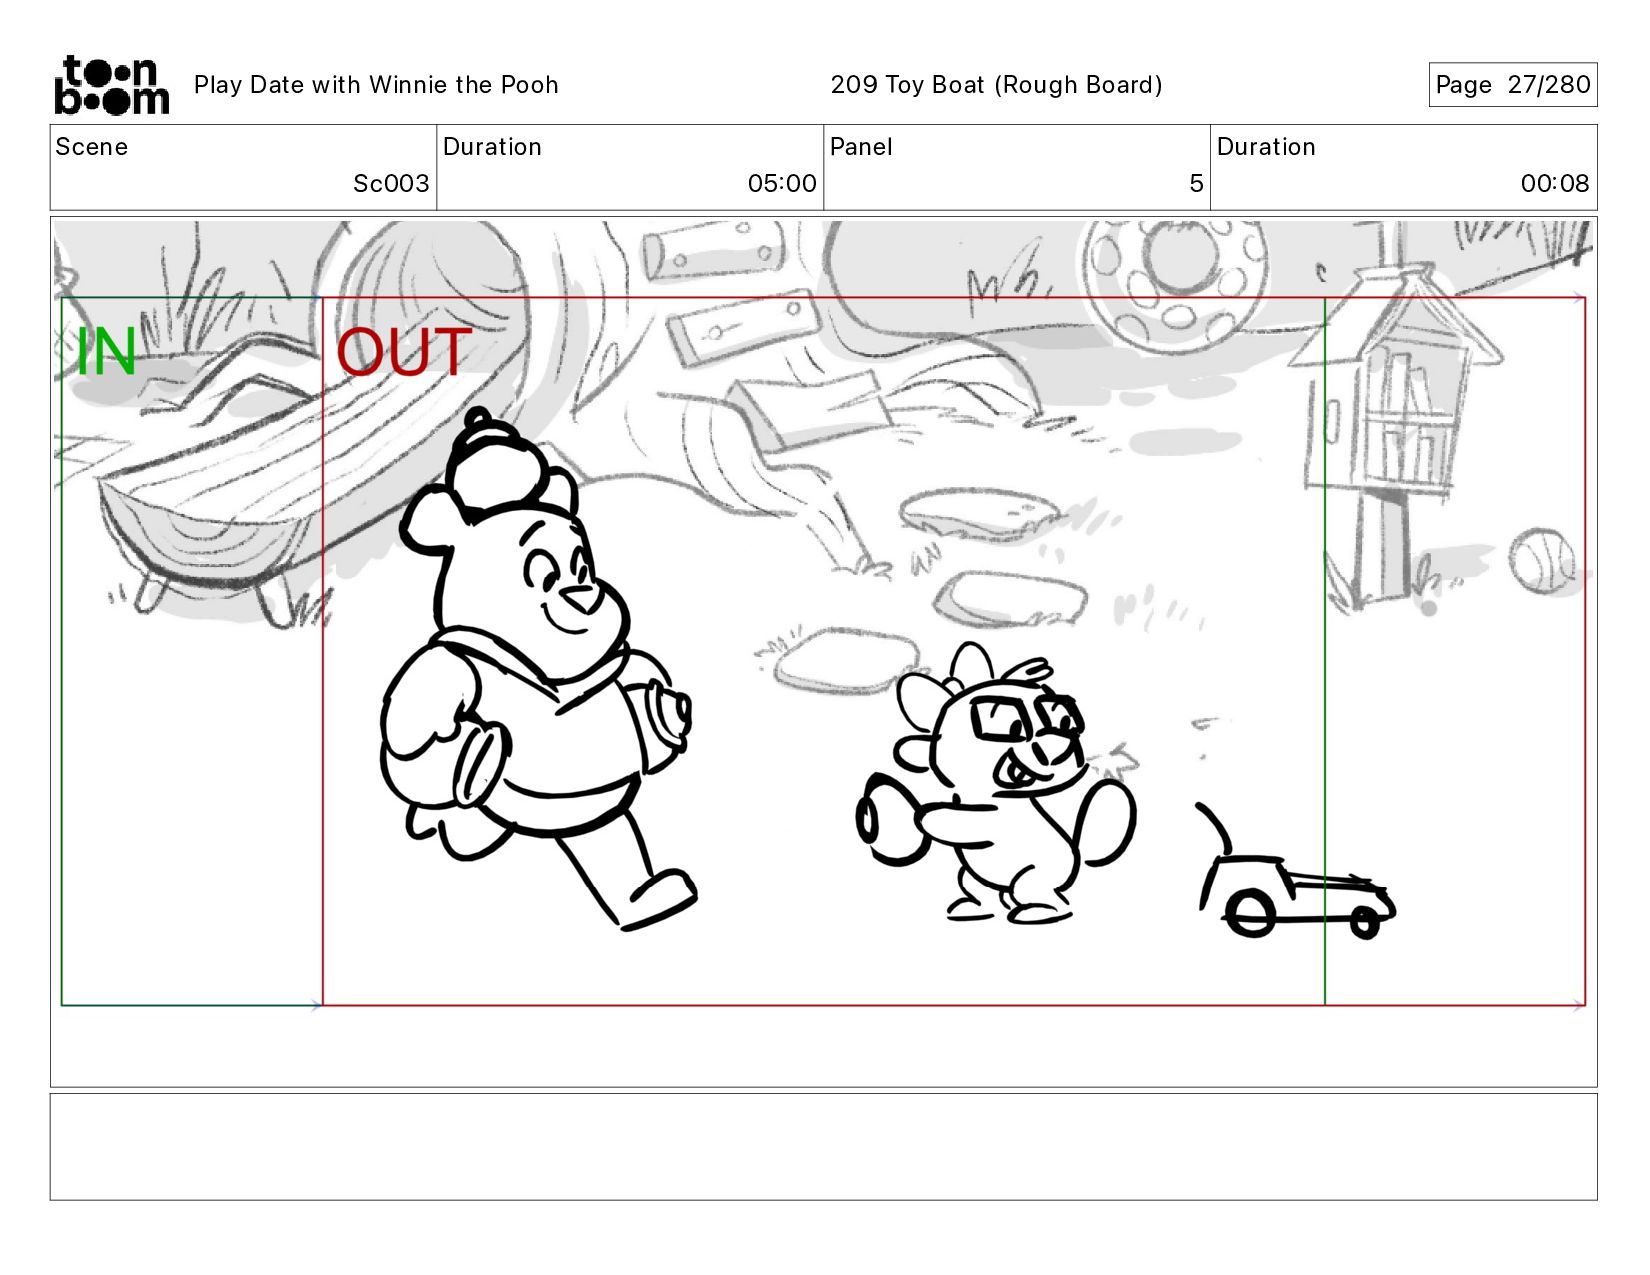1650x1275 pixels.
Task: Click the 'Page 27/280' box
Action: pyautogui.click(x=1512, y=84)
